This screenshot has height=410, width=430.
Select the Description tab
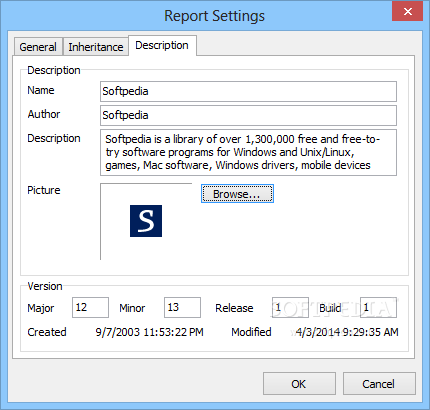point(162,45)
